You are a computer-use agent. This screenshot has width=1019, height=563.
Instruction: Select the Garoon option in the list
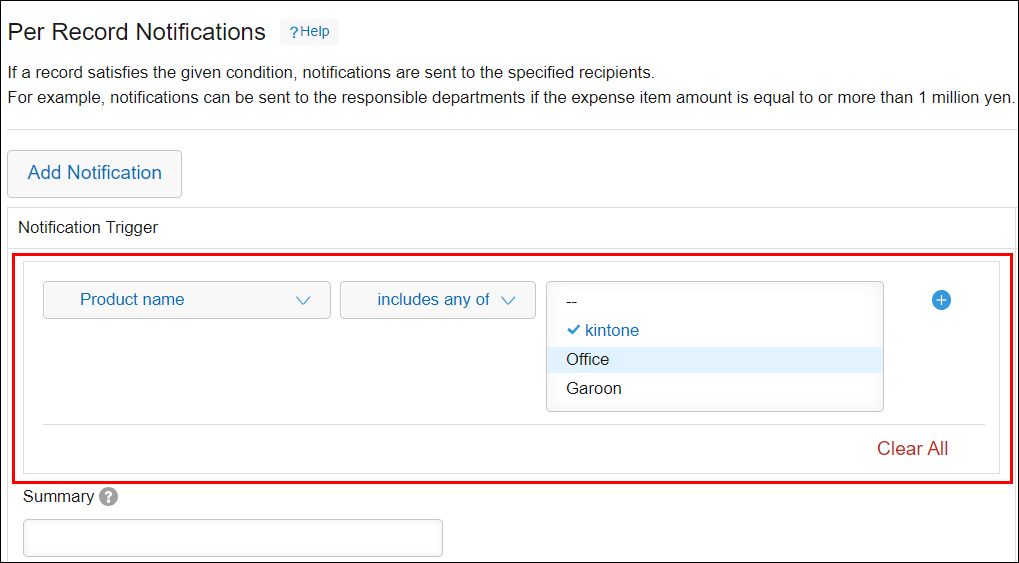click(594, 388)
